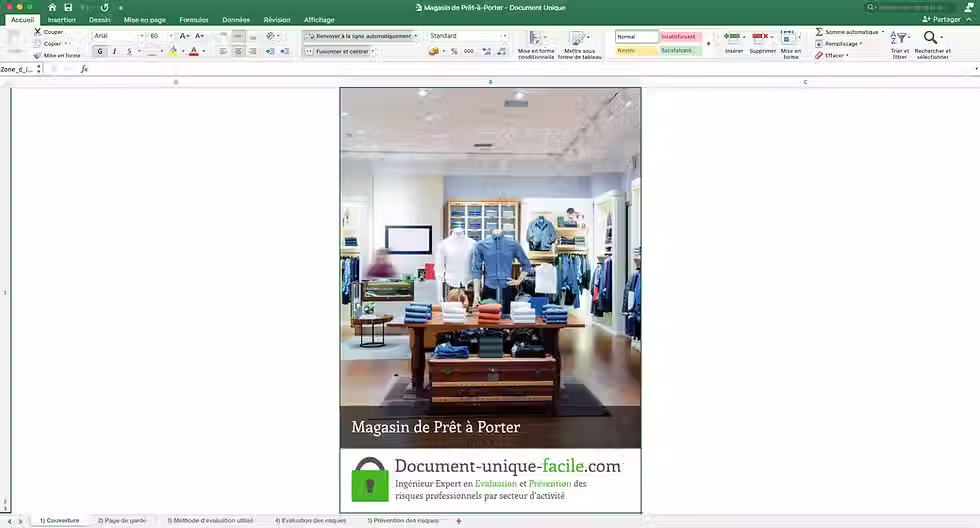Image resolution: width=980 pixels, height=528 pixels.
Task: Open fill color dropdown arrow
Action: click(182, 51)
